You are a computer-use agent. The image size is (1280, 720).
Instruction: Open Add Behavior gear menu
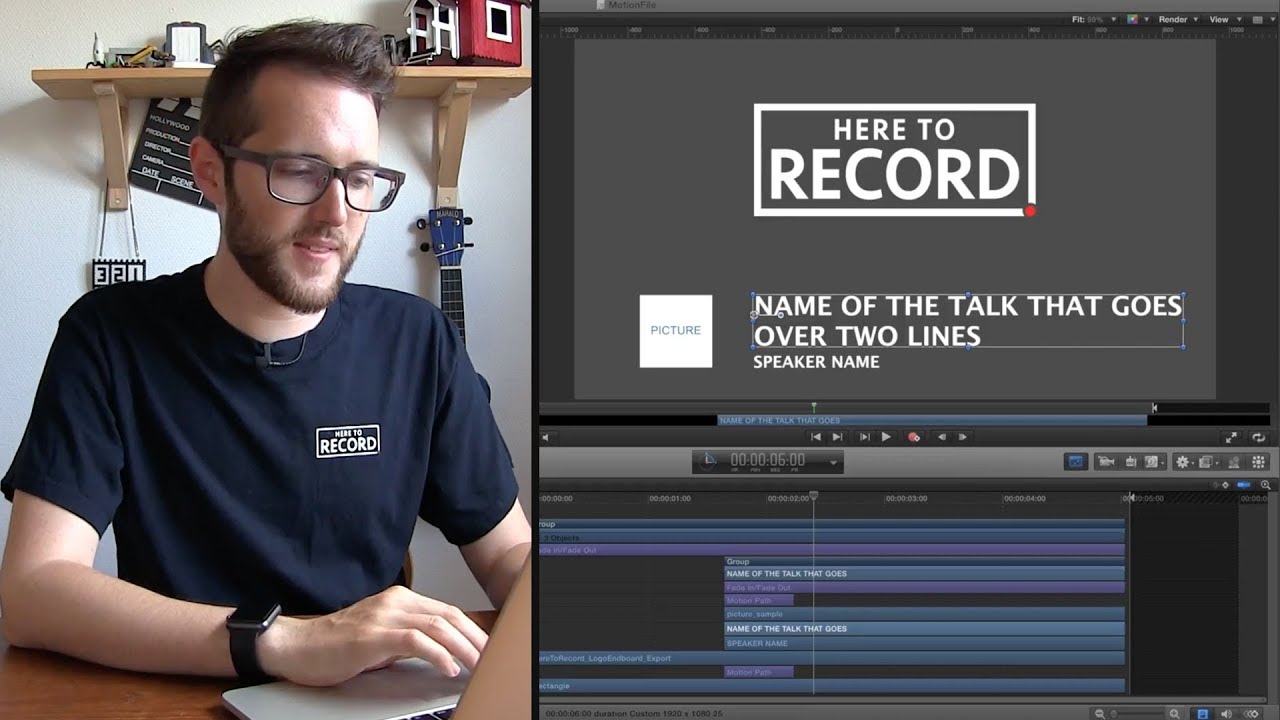[1184, 462]
